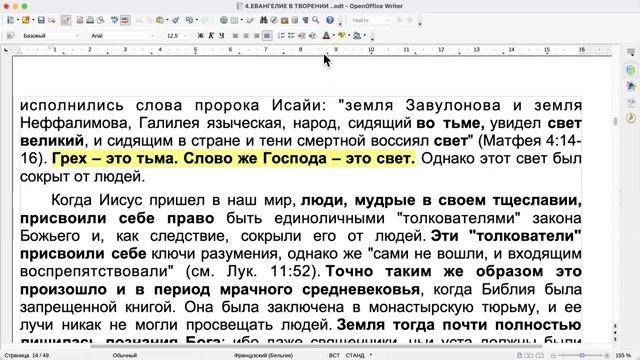Screen dimensions: 640x360
Task: Click Find Next down arrow in search toolbar
Action: pos(399,20)
